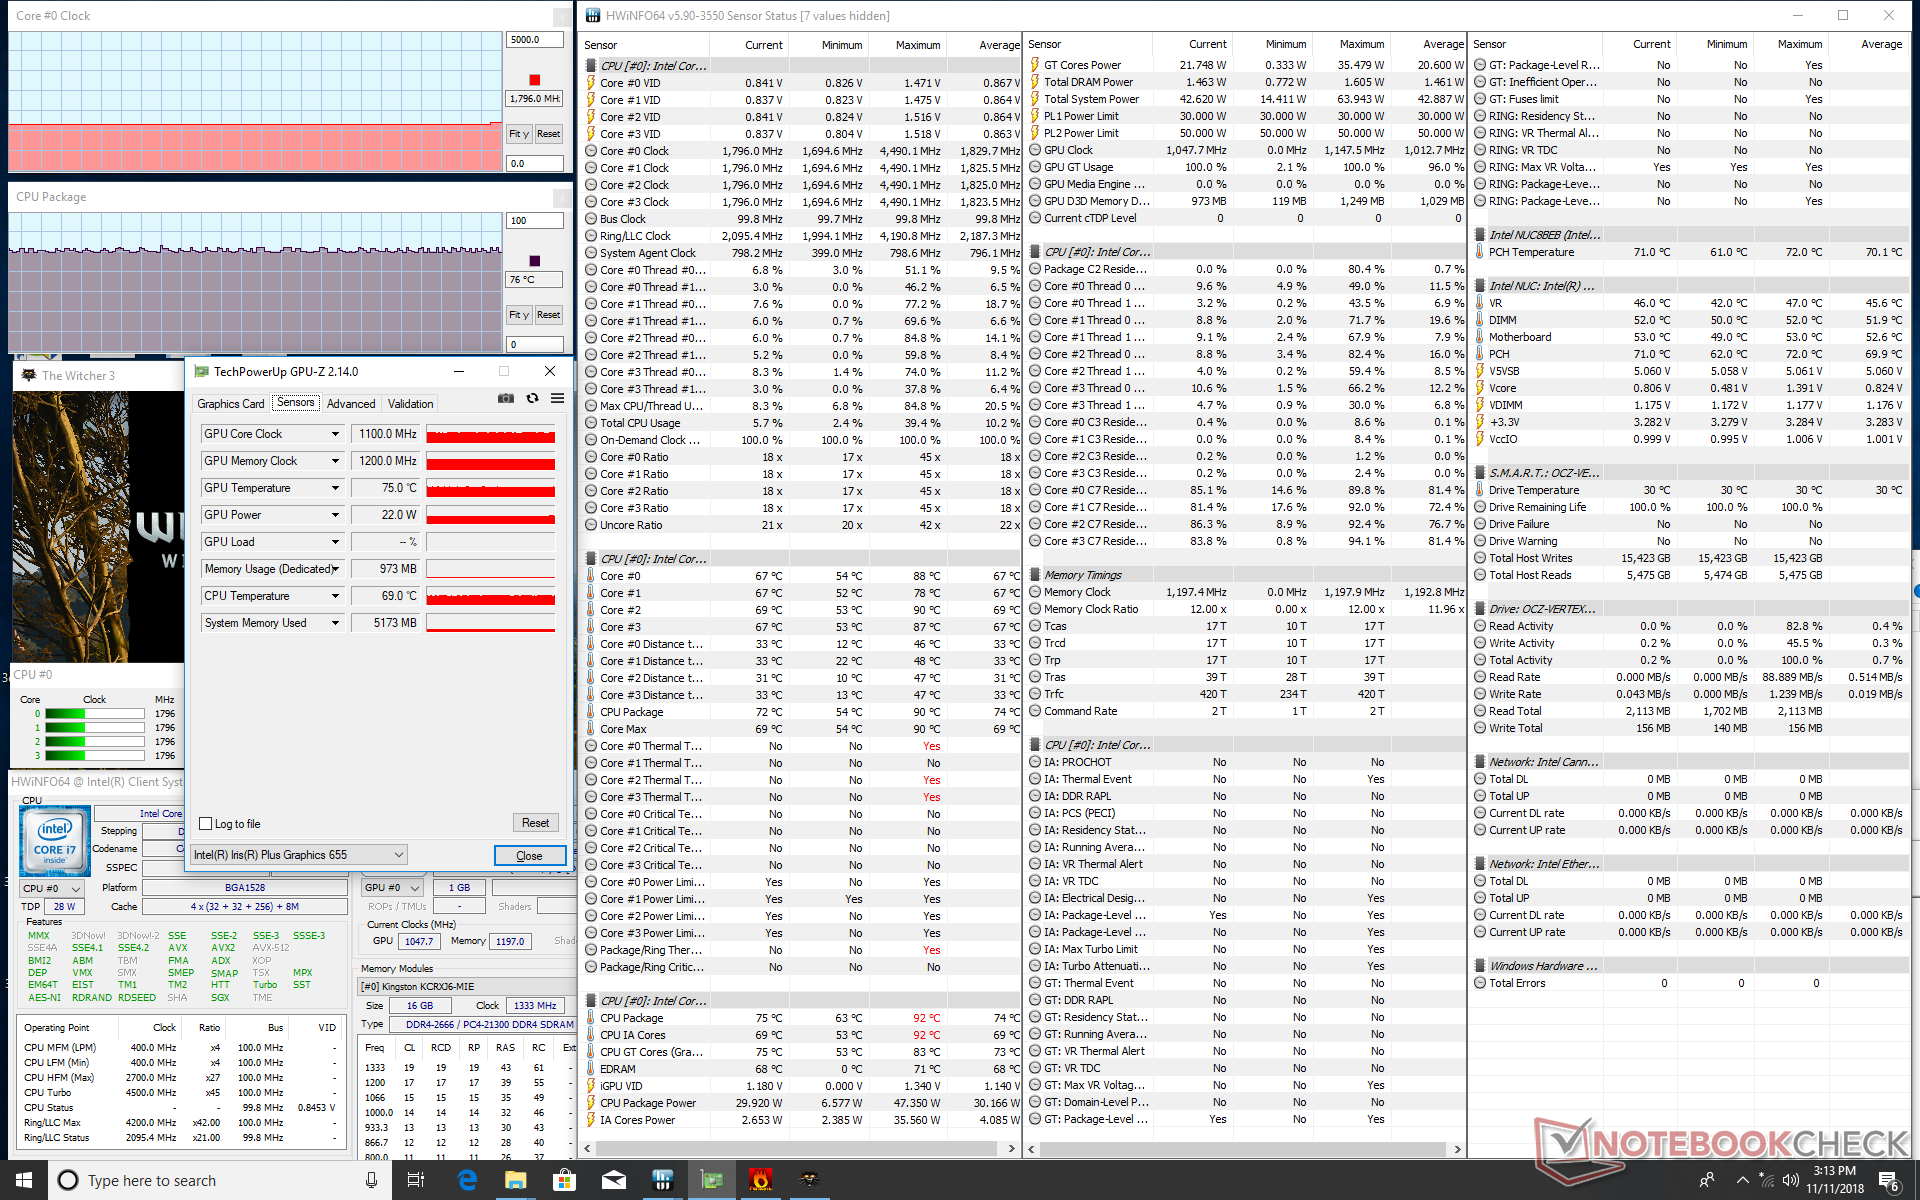
Task: Switch to HWiNFO64 via its taskbar icon
Action: (662, 1180)
